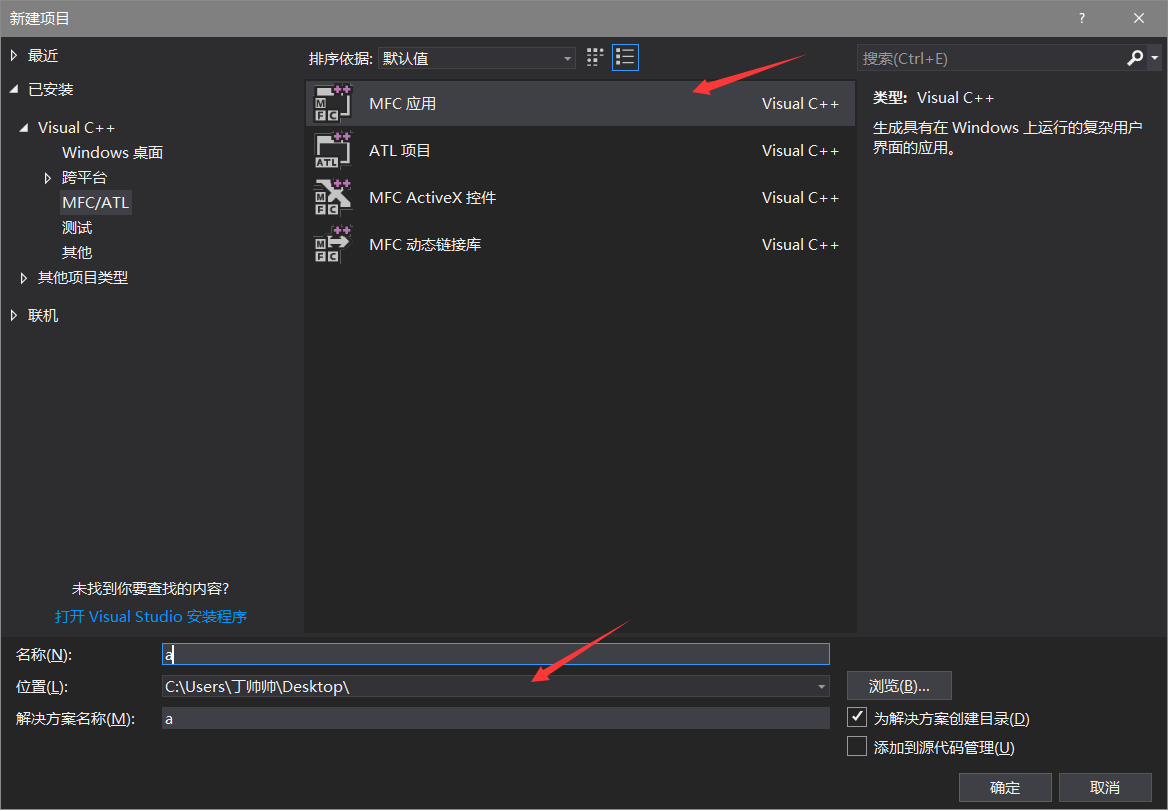The height and width of the screenshot is (810, 1168).
Task: Toggle 为解决方案创建目录 checkbox
Action: tap(857, 718)
